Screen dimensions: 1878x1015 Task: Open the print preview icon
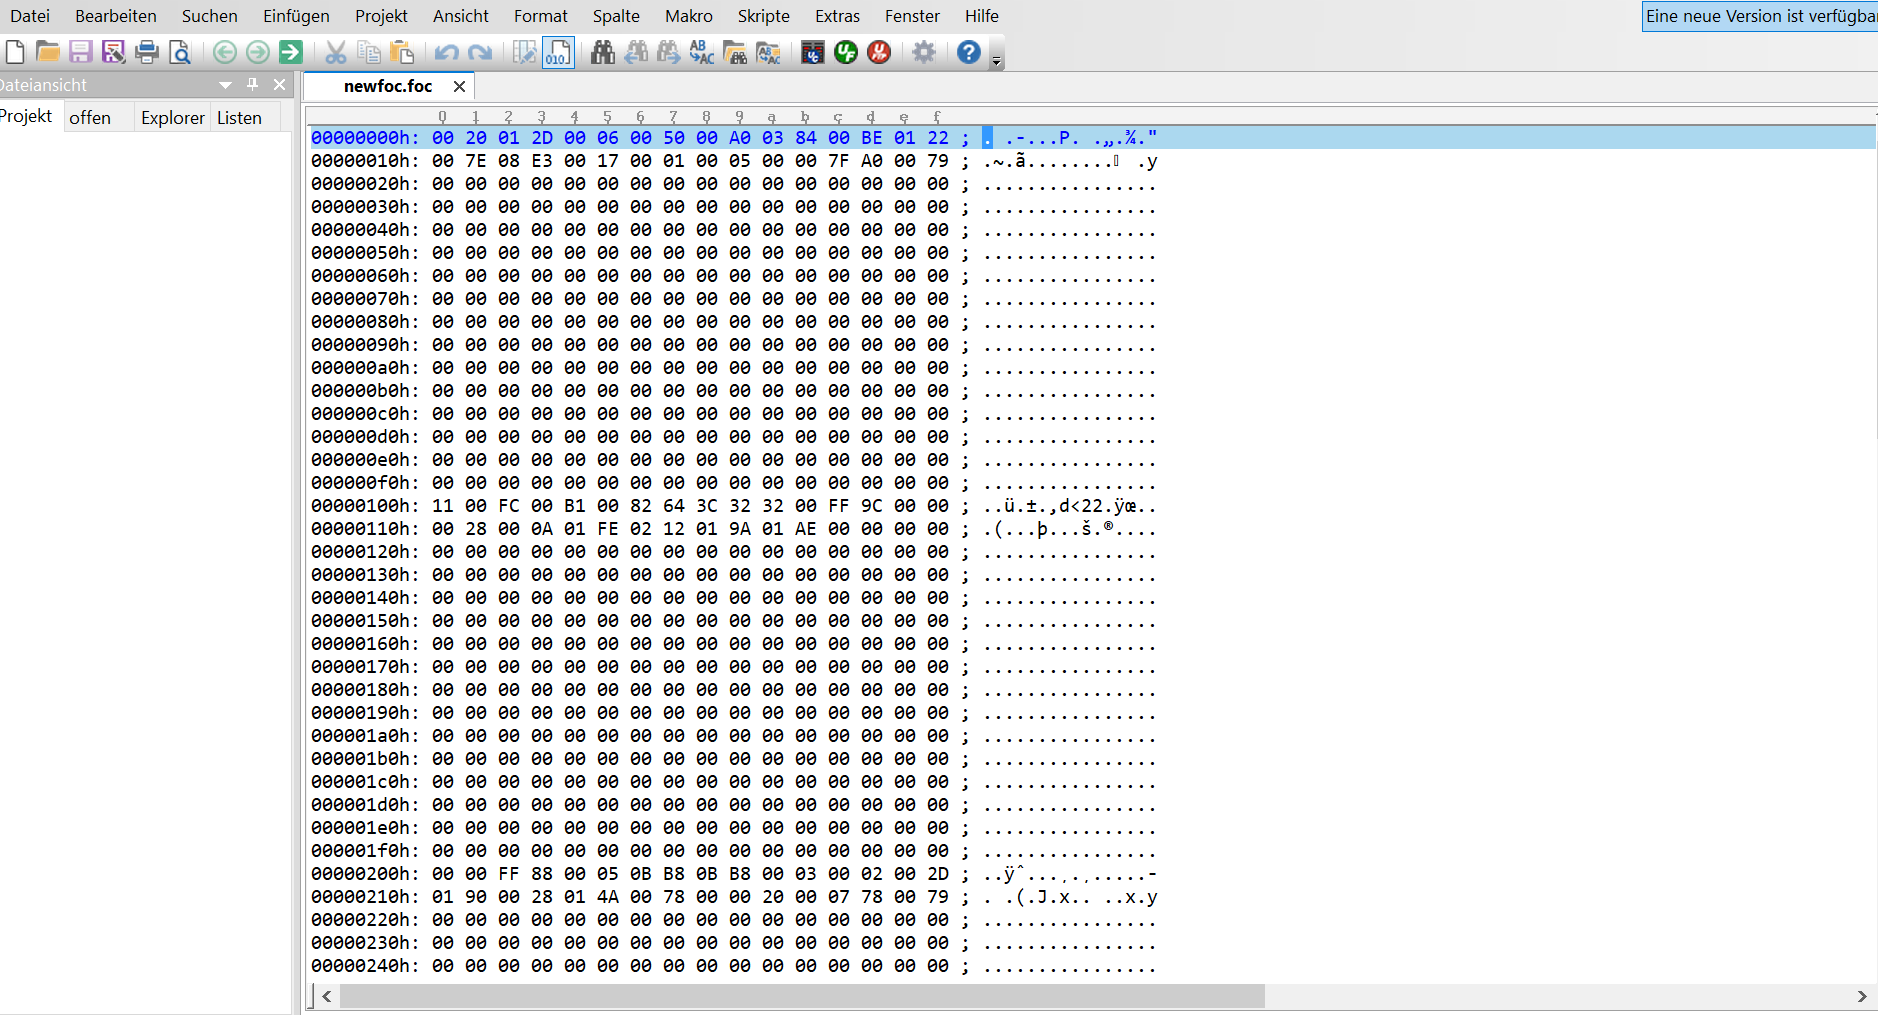point(180,52)
